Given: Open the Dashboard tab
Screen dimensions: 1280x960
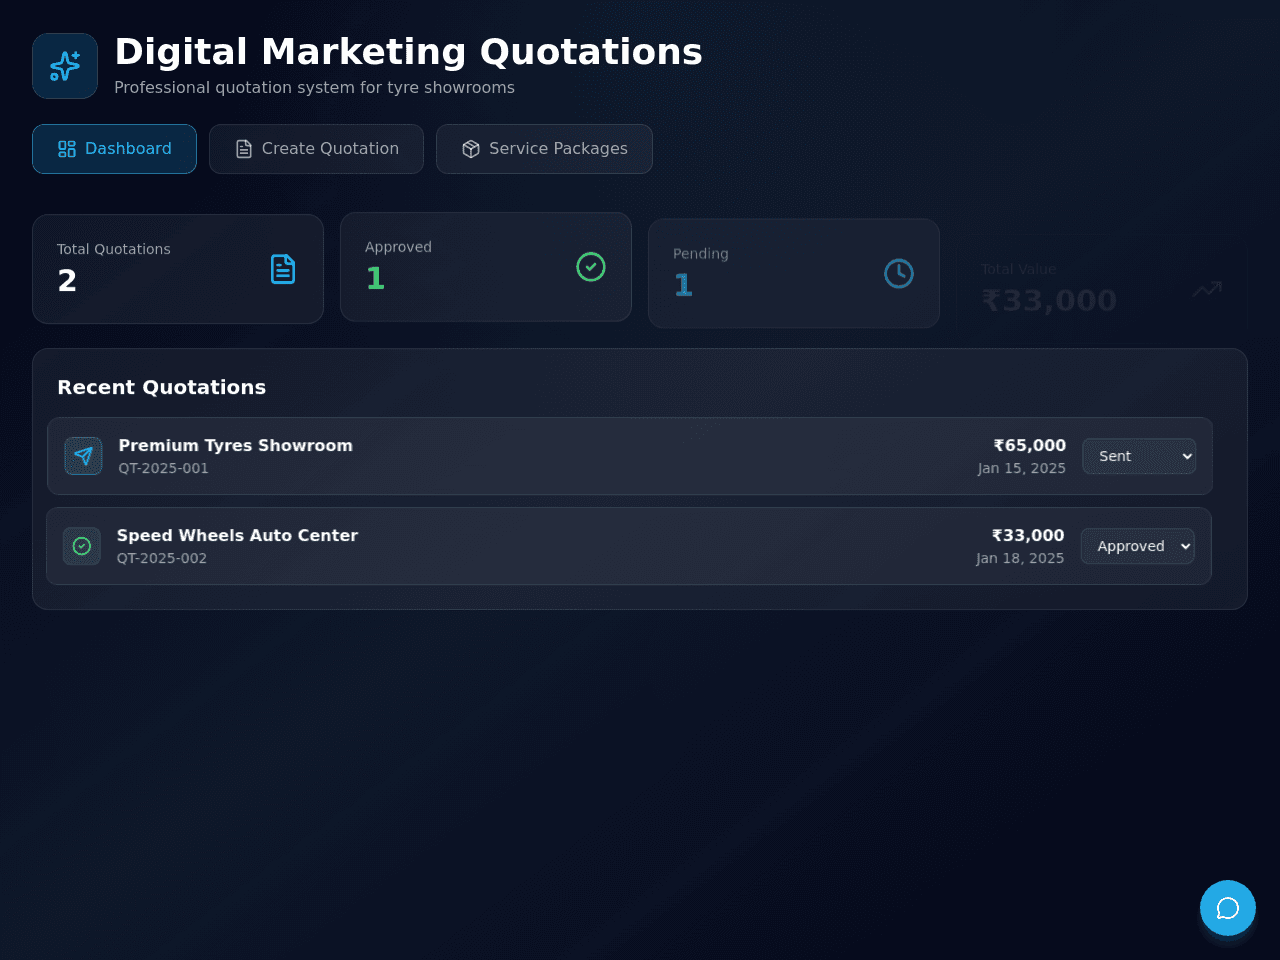Looking at the screenshot, I should click(114, 149).
